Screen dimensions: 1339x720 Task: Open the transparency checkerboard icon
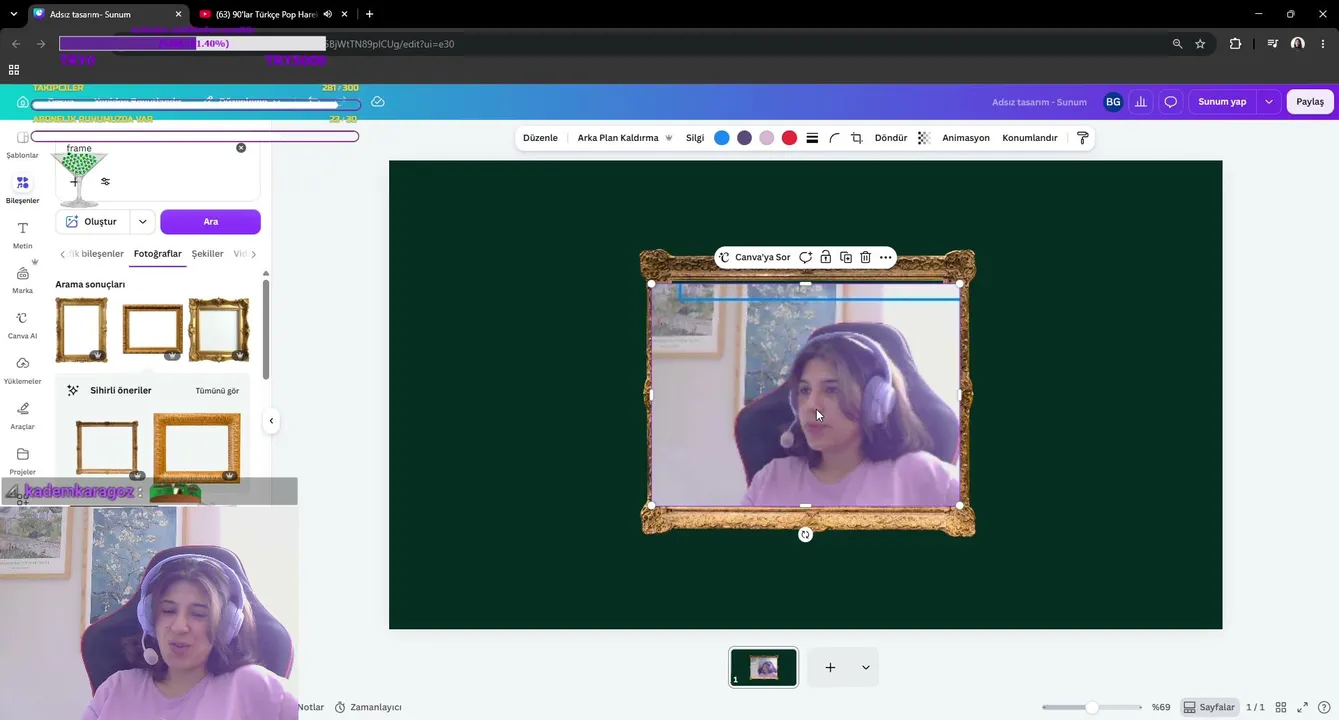click(x=924, y=138)
